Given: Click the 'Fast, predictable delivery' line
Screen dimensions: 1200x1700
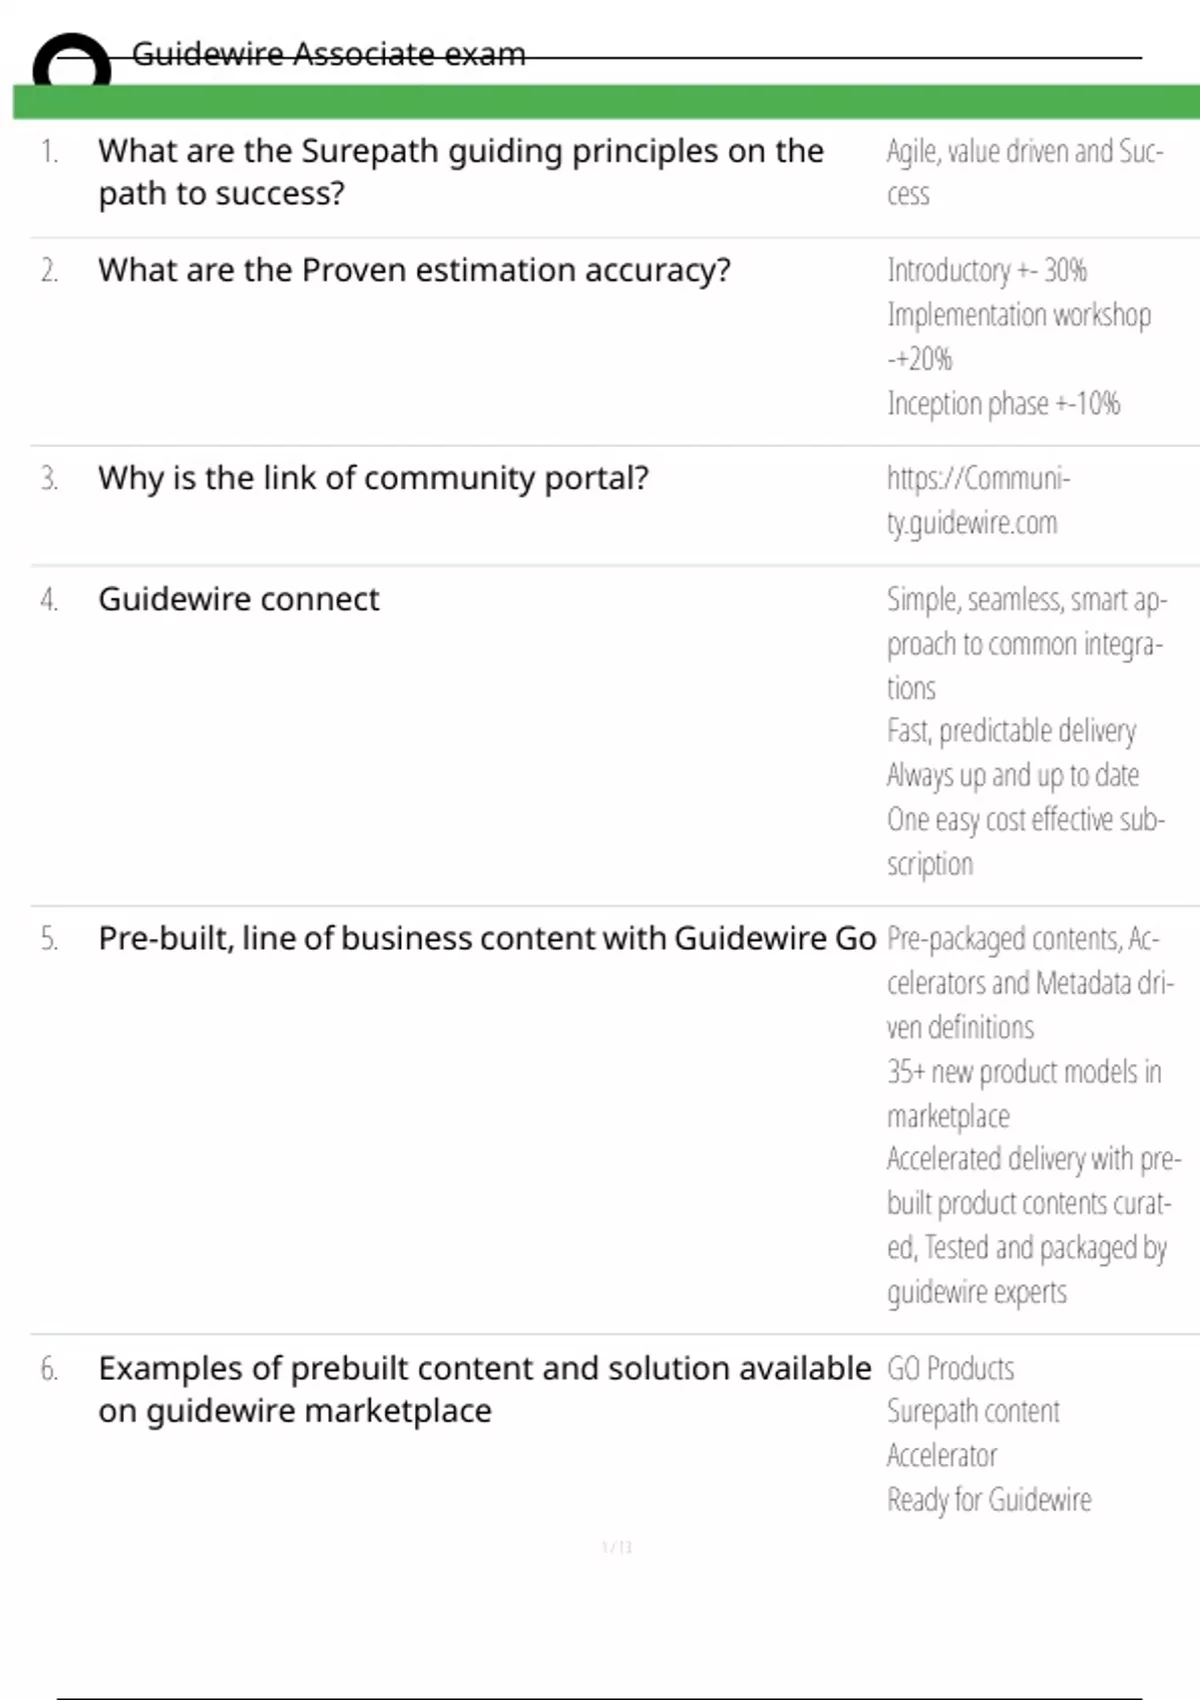Looking at the screenshot, I should pyautogui.click(x=1011, y=731).
